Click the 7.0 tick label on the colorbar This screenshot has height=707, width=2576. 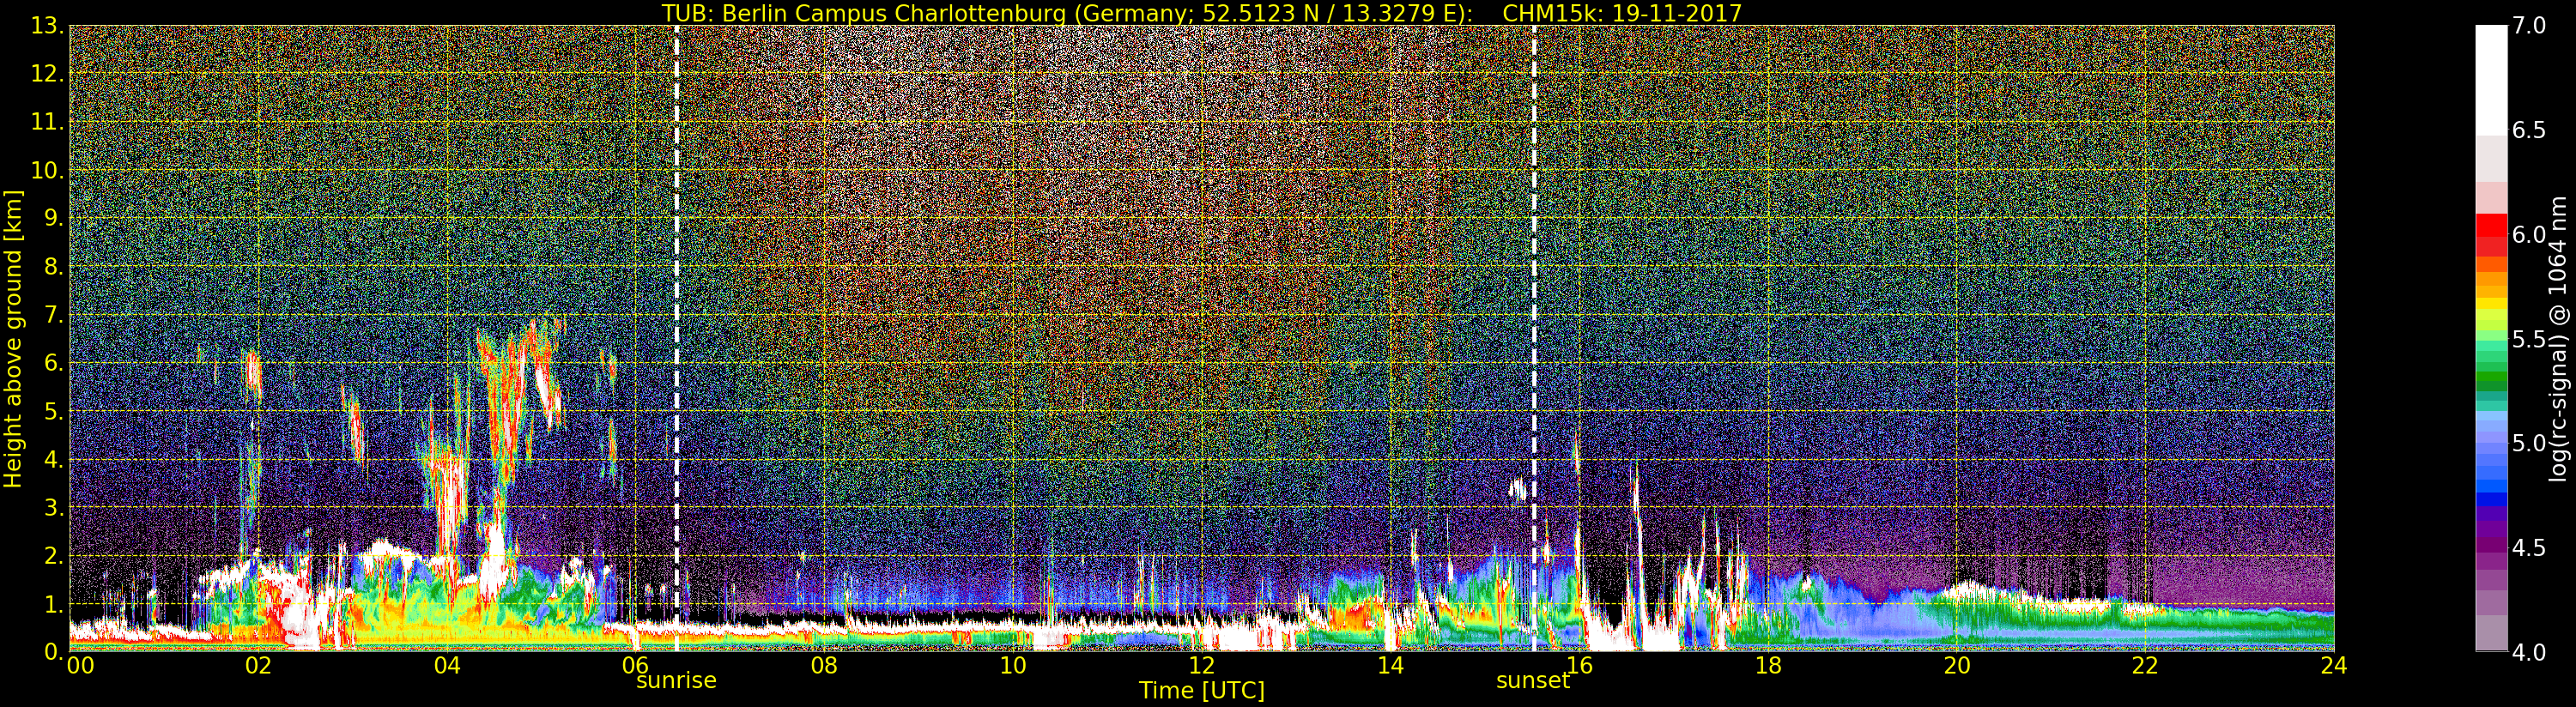pos(2530,26)
